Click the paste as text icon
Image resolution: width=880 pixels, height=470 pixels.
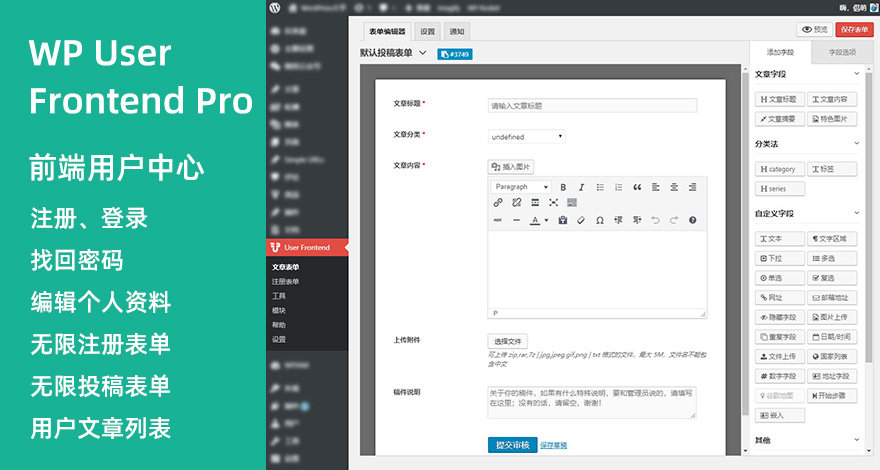pos(562,220)
